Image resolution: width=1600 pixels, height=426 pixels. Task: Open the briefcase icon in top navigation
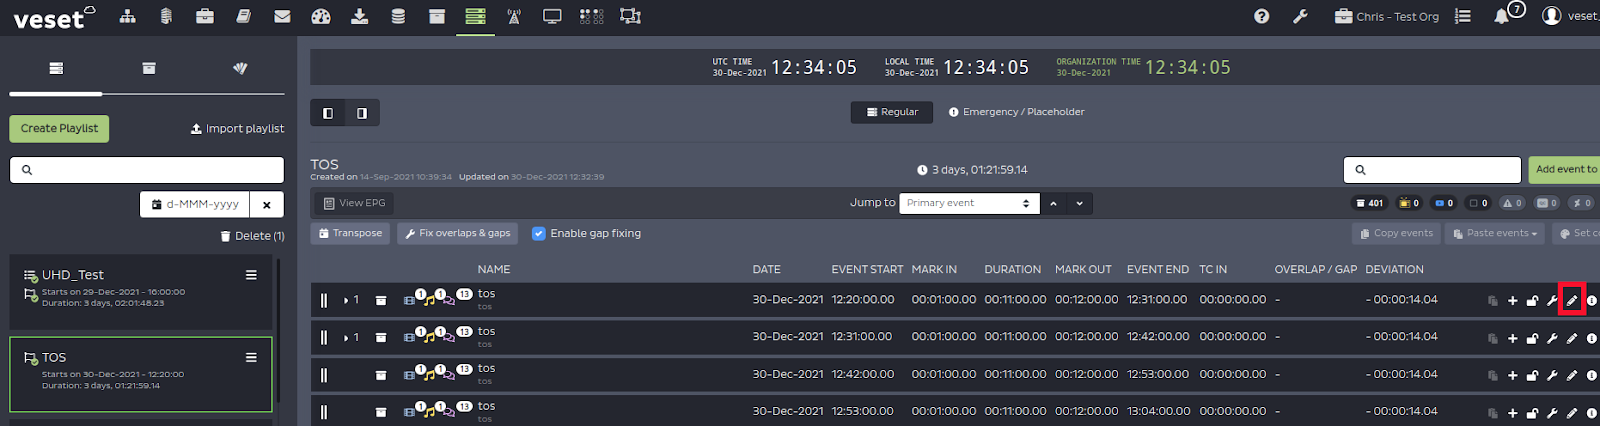click(205, 16)
